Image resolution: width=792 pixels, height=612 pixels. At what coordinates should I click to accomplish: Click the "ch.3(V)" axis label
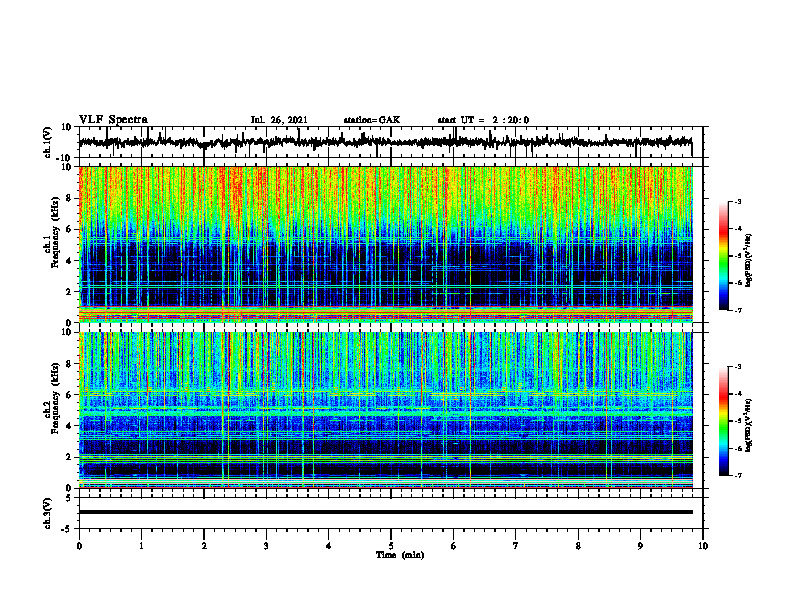47,513
